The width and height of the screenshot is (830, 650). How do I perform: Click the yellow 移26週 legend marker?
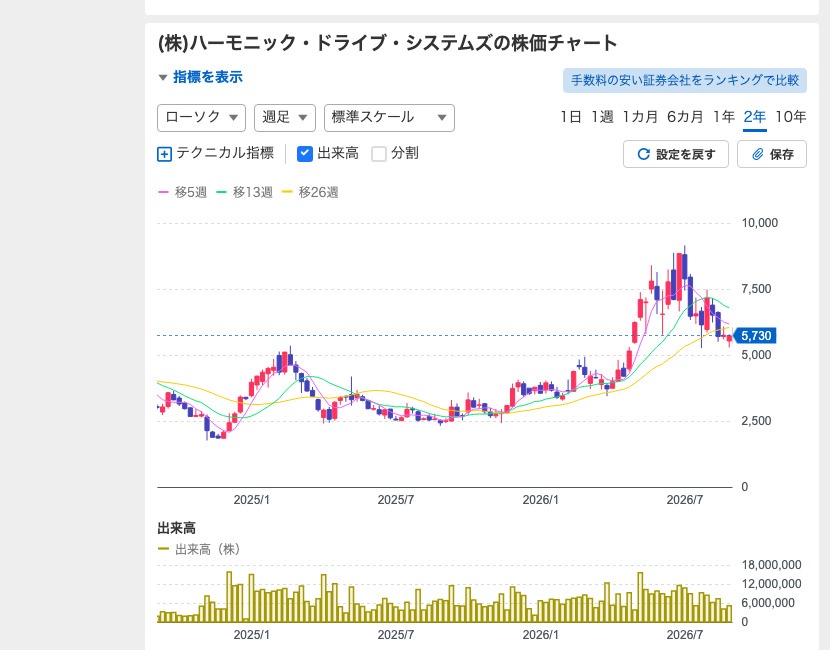point(287,192)
